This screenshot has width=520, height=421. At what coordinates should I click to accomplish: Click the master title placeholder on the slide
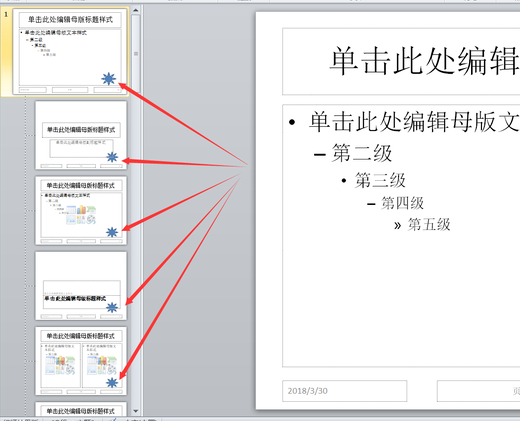pos(401,62)
